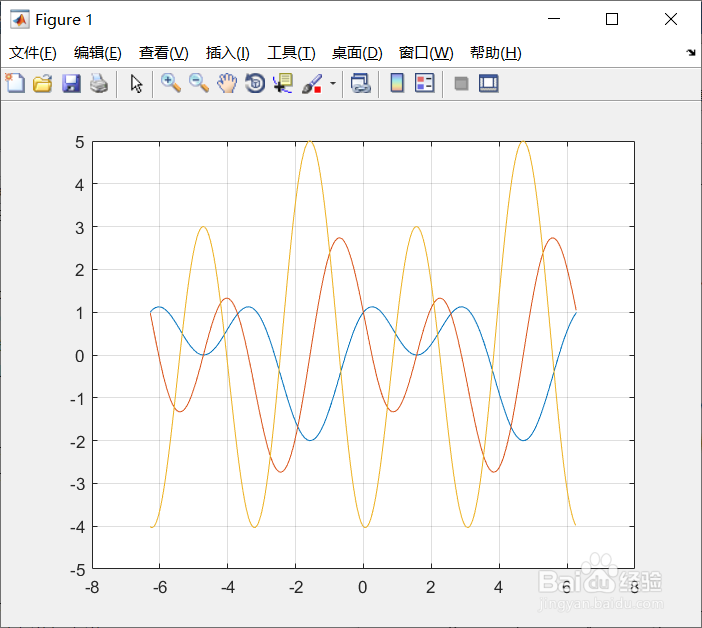This screenshot has height=628, width=702.
Task: Expand the Brush color dropdown arrow
Action: [333, 83]
